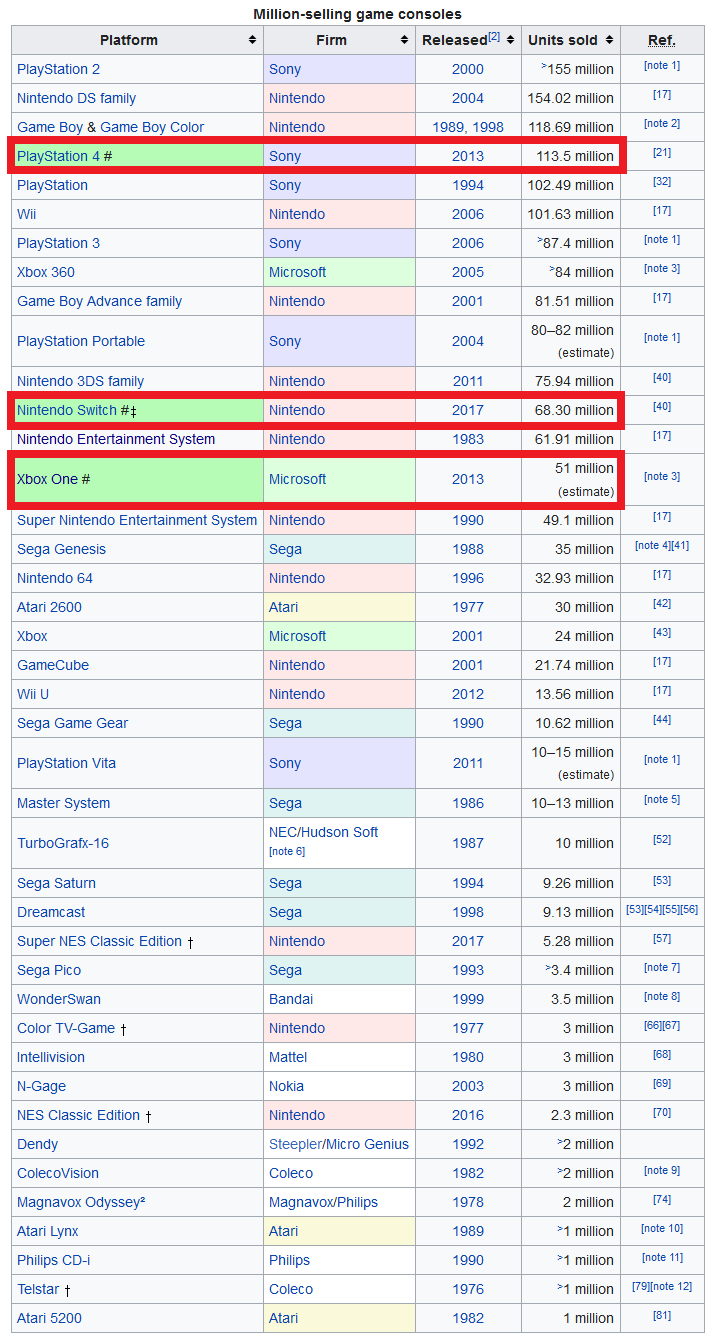Screen dimensions: 725x1344
Task: Open reference [21] for PlayStation 4
Action: [x=662, y=152]
